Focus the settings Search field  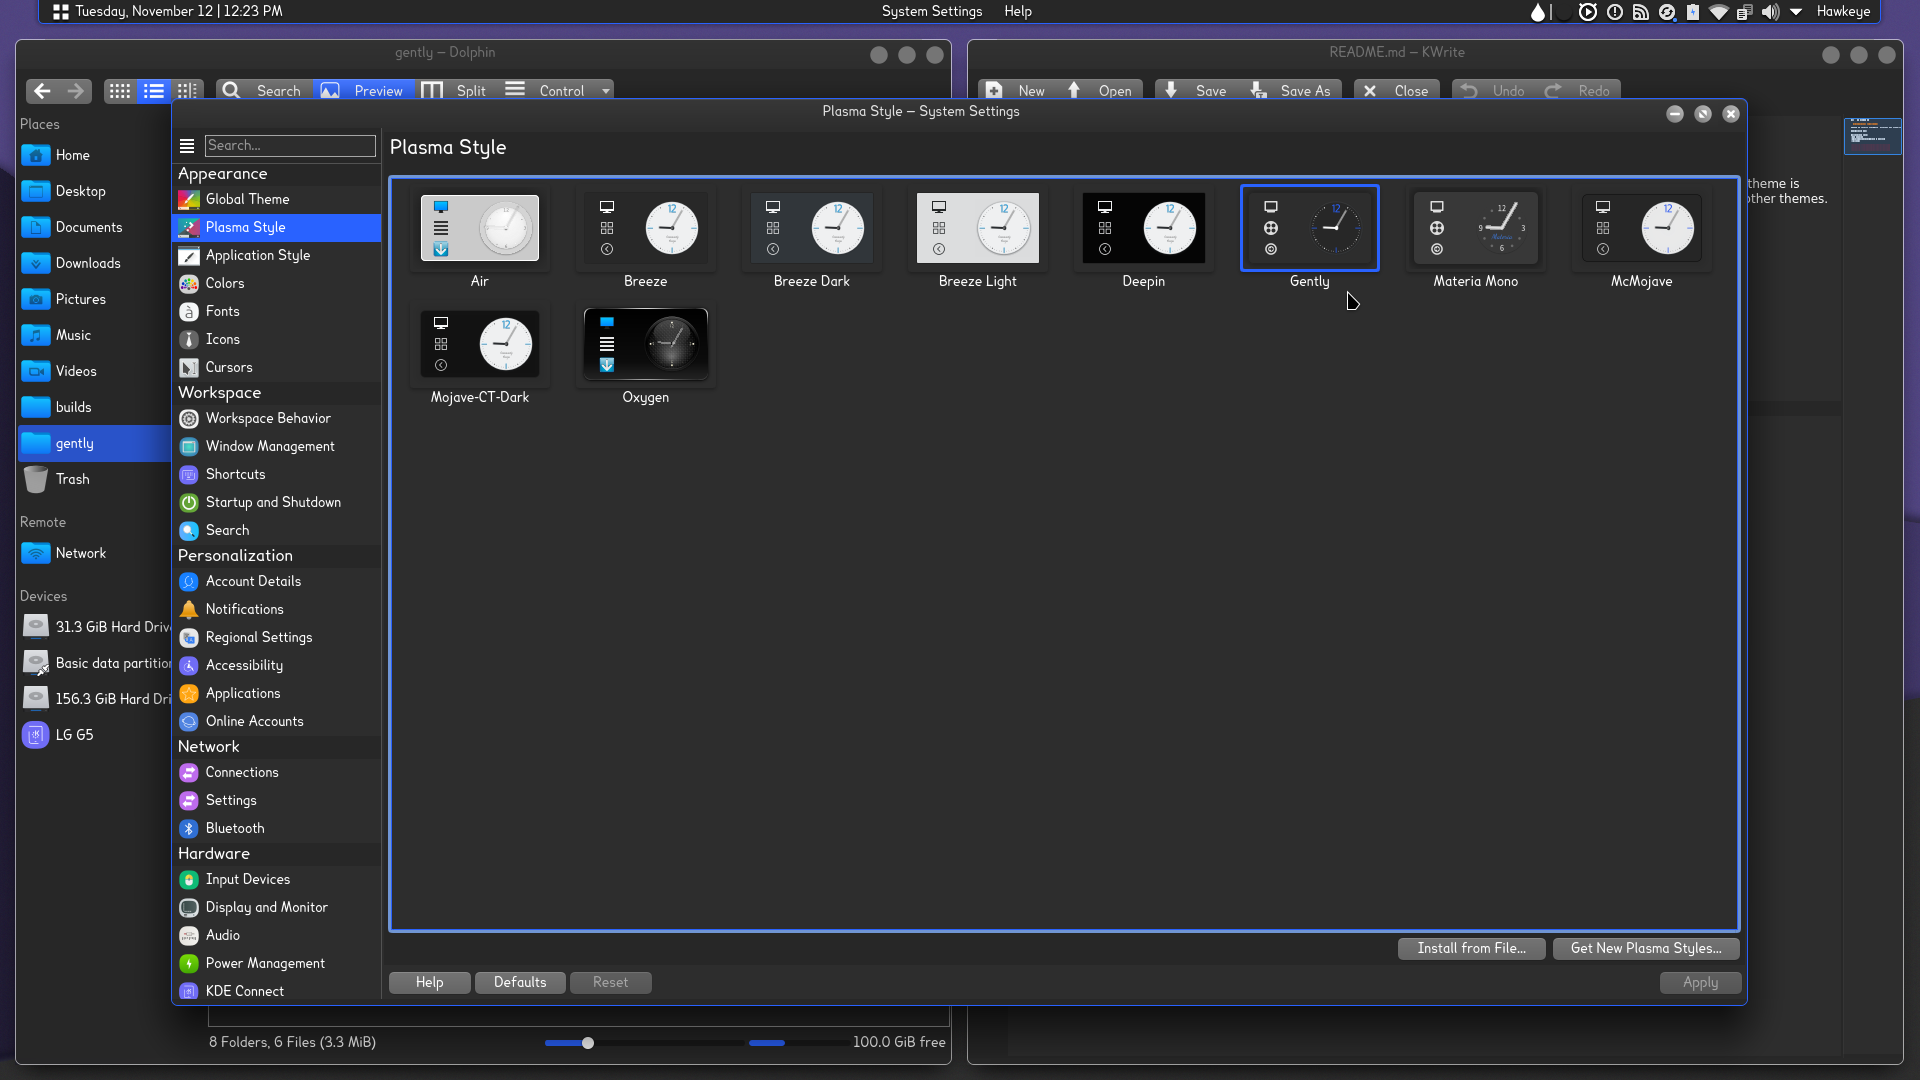pyautogui.click(x=290, y=146)
